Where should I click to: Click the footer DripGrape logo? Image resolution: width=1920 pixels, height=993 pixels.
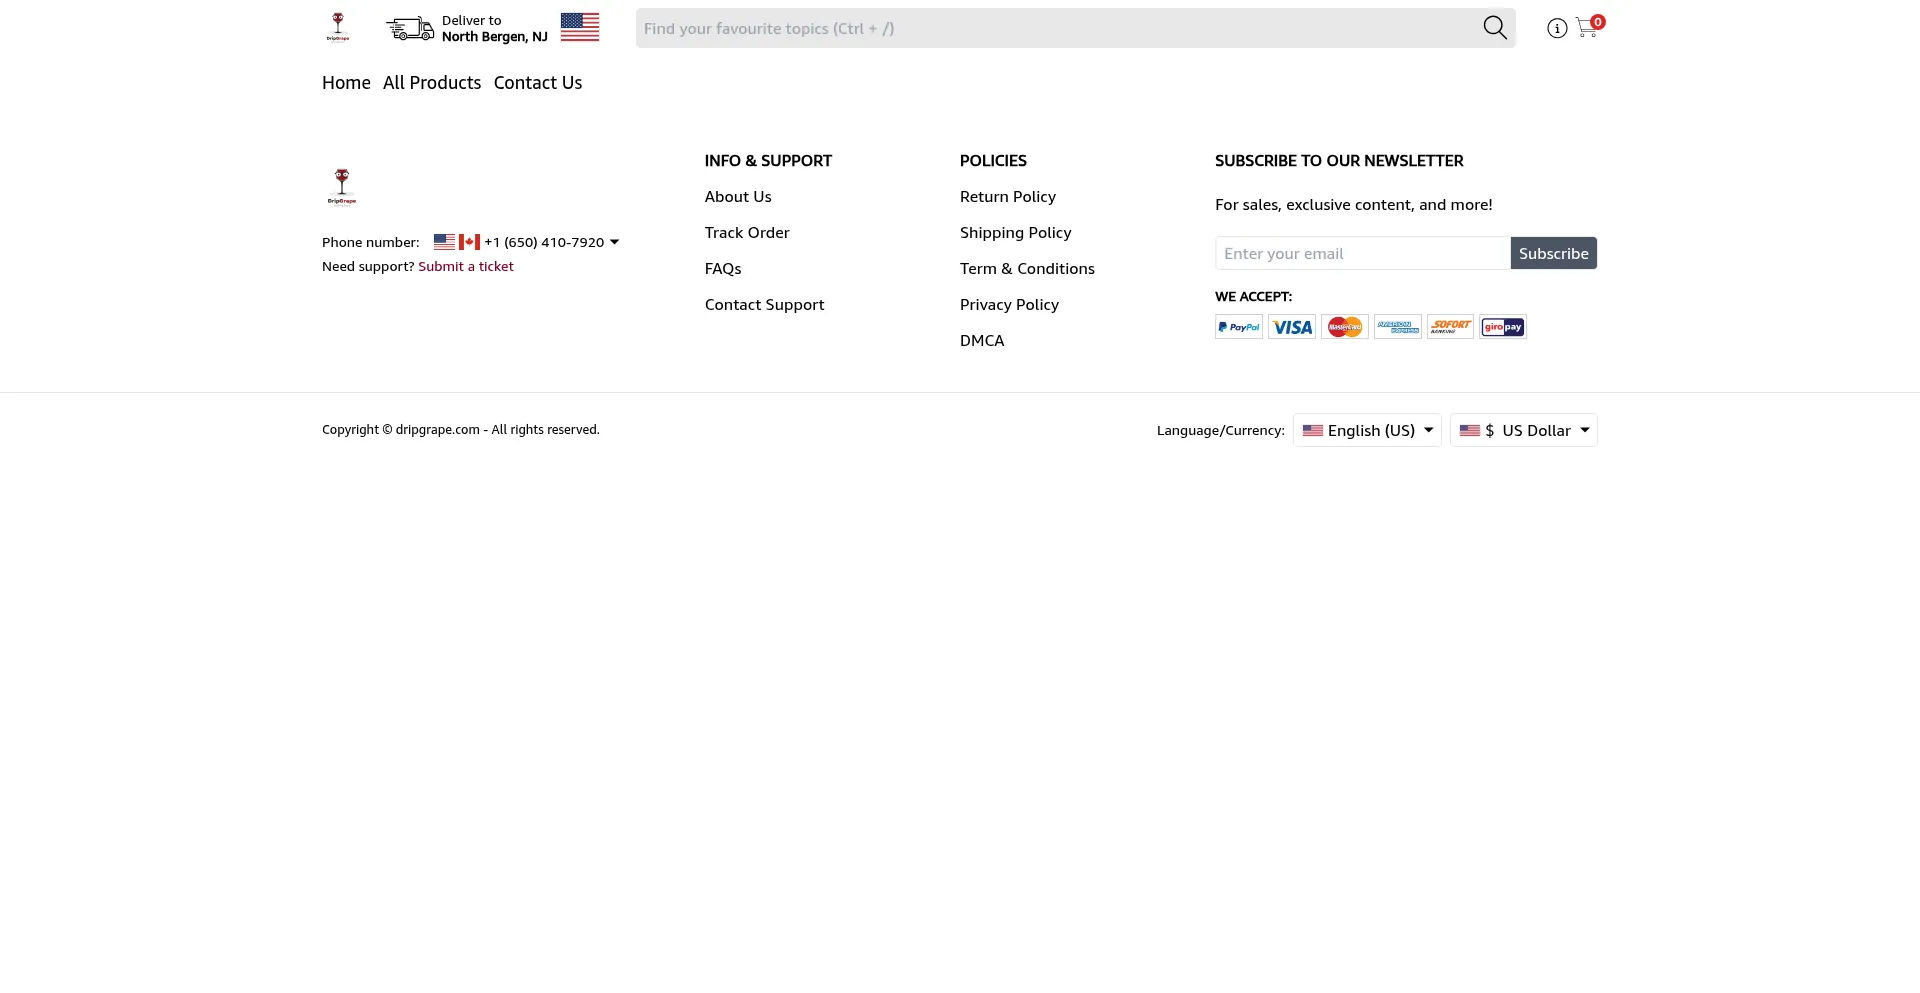pos(342,187)
